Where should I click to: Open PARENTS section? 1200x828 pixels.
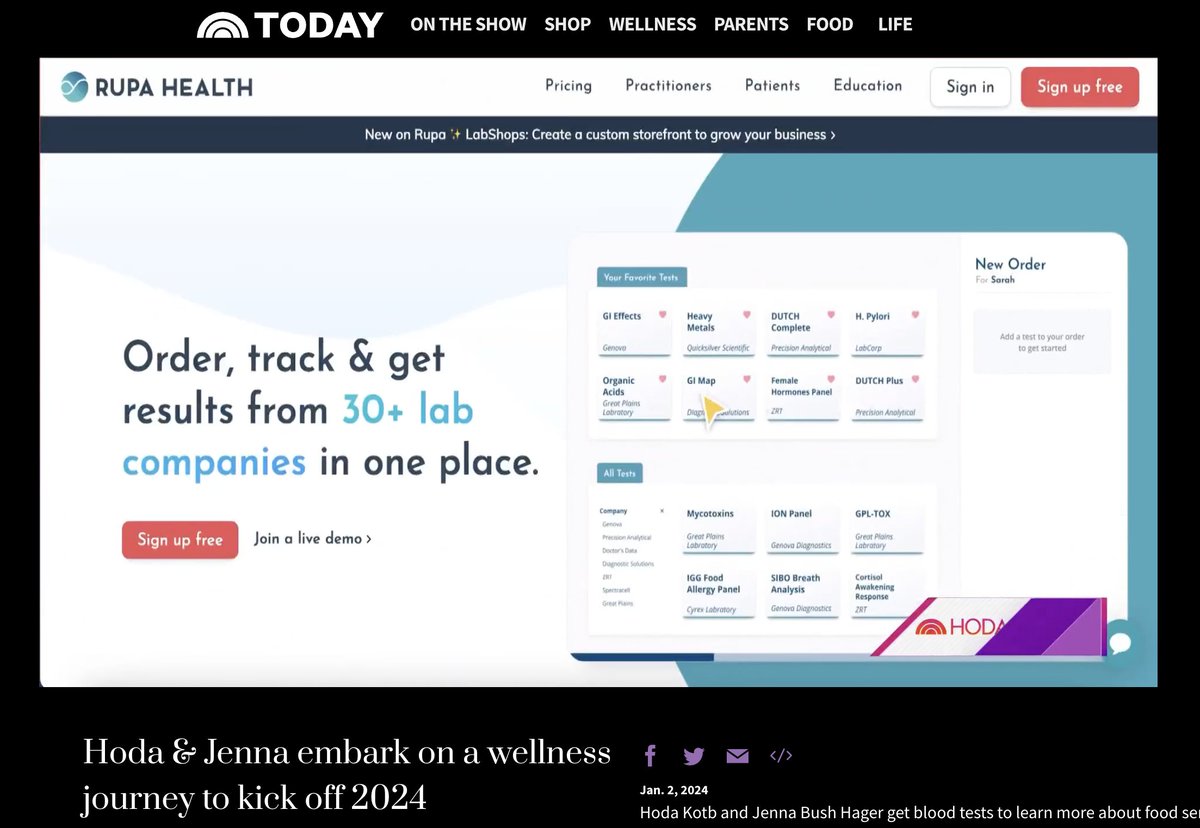click(x=751, y=24)
